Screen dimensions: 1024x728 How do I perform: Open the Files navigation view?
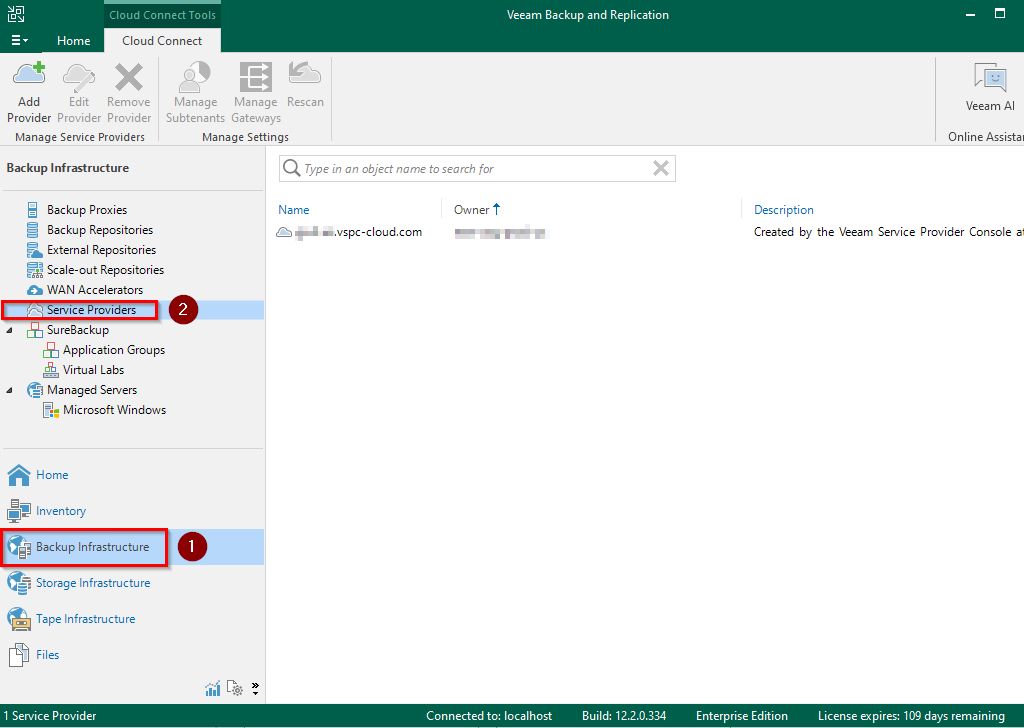(47, 654)
